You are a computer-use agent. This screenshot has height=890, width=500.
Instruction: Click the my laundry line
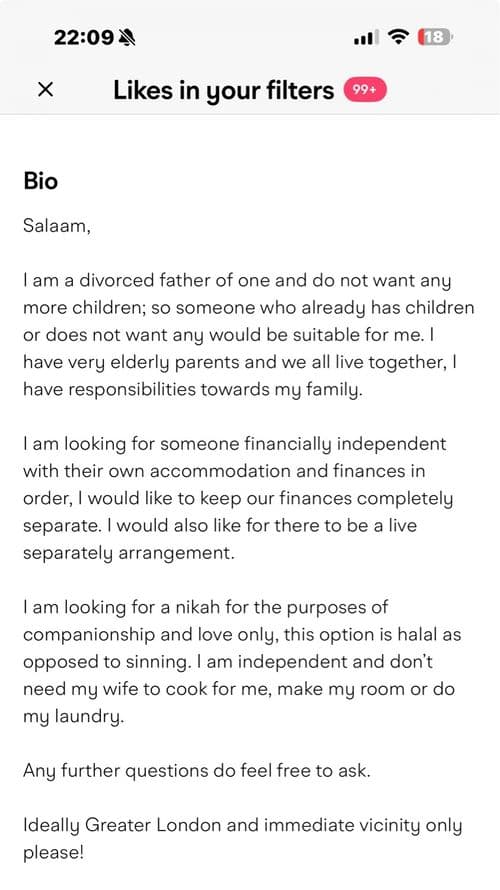[x=73, y=717]
